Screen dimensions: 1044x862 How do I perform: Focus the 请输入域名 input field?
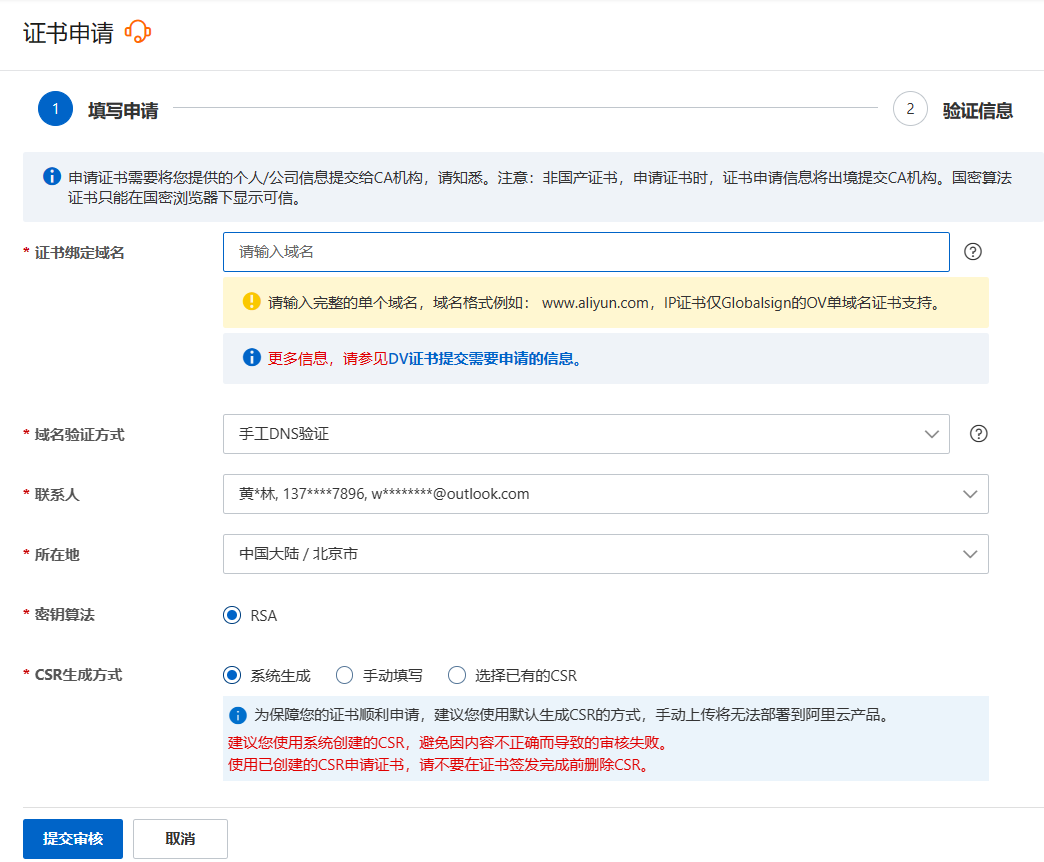click(x=586, y=252)
